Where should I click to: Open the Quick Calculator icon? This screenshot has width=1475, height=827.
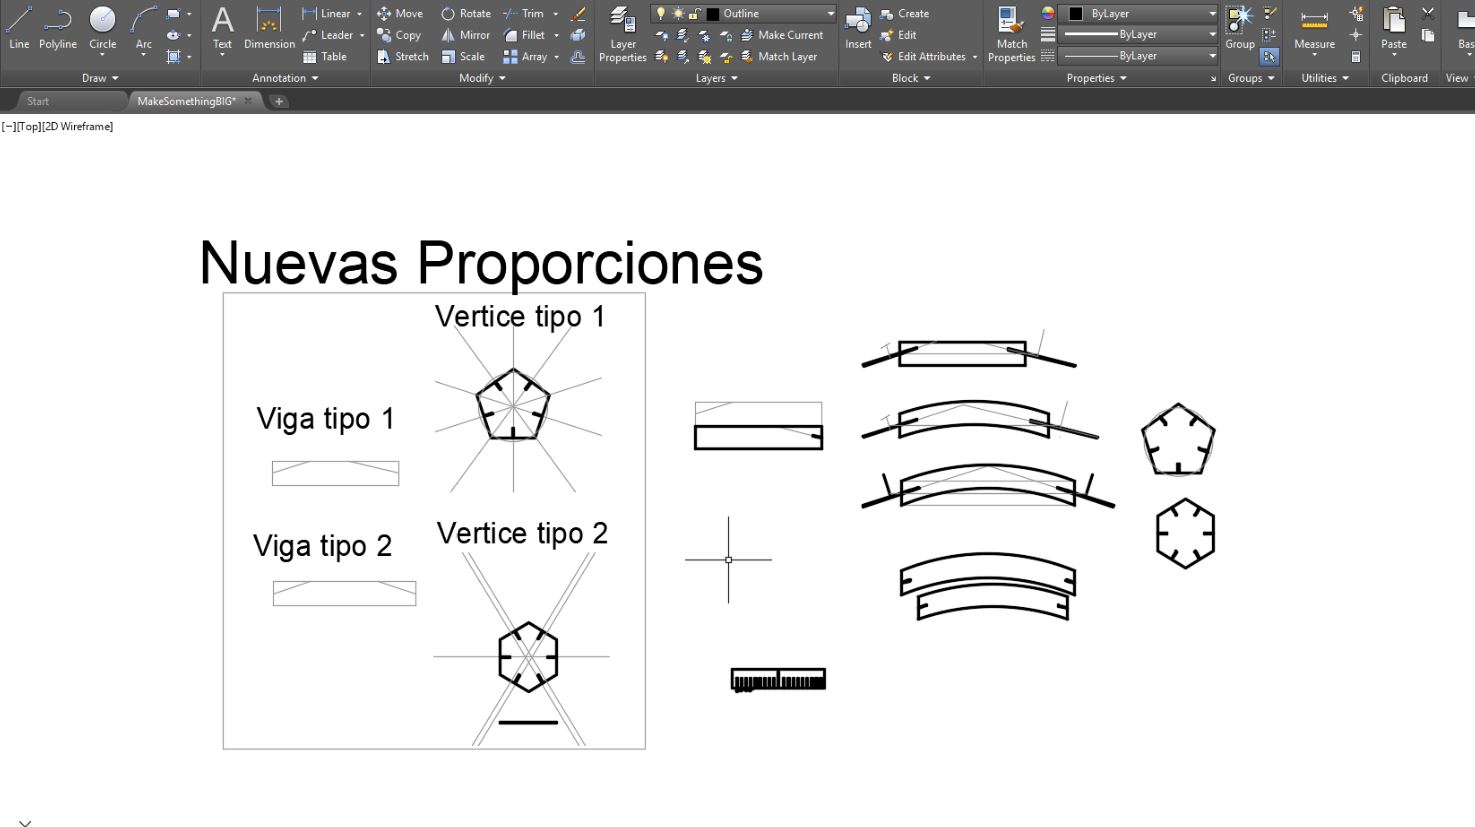(1356, 57)
